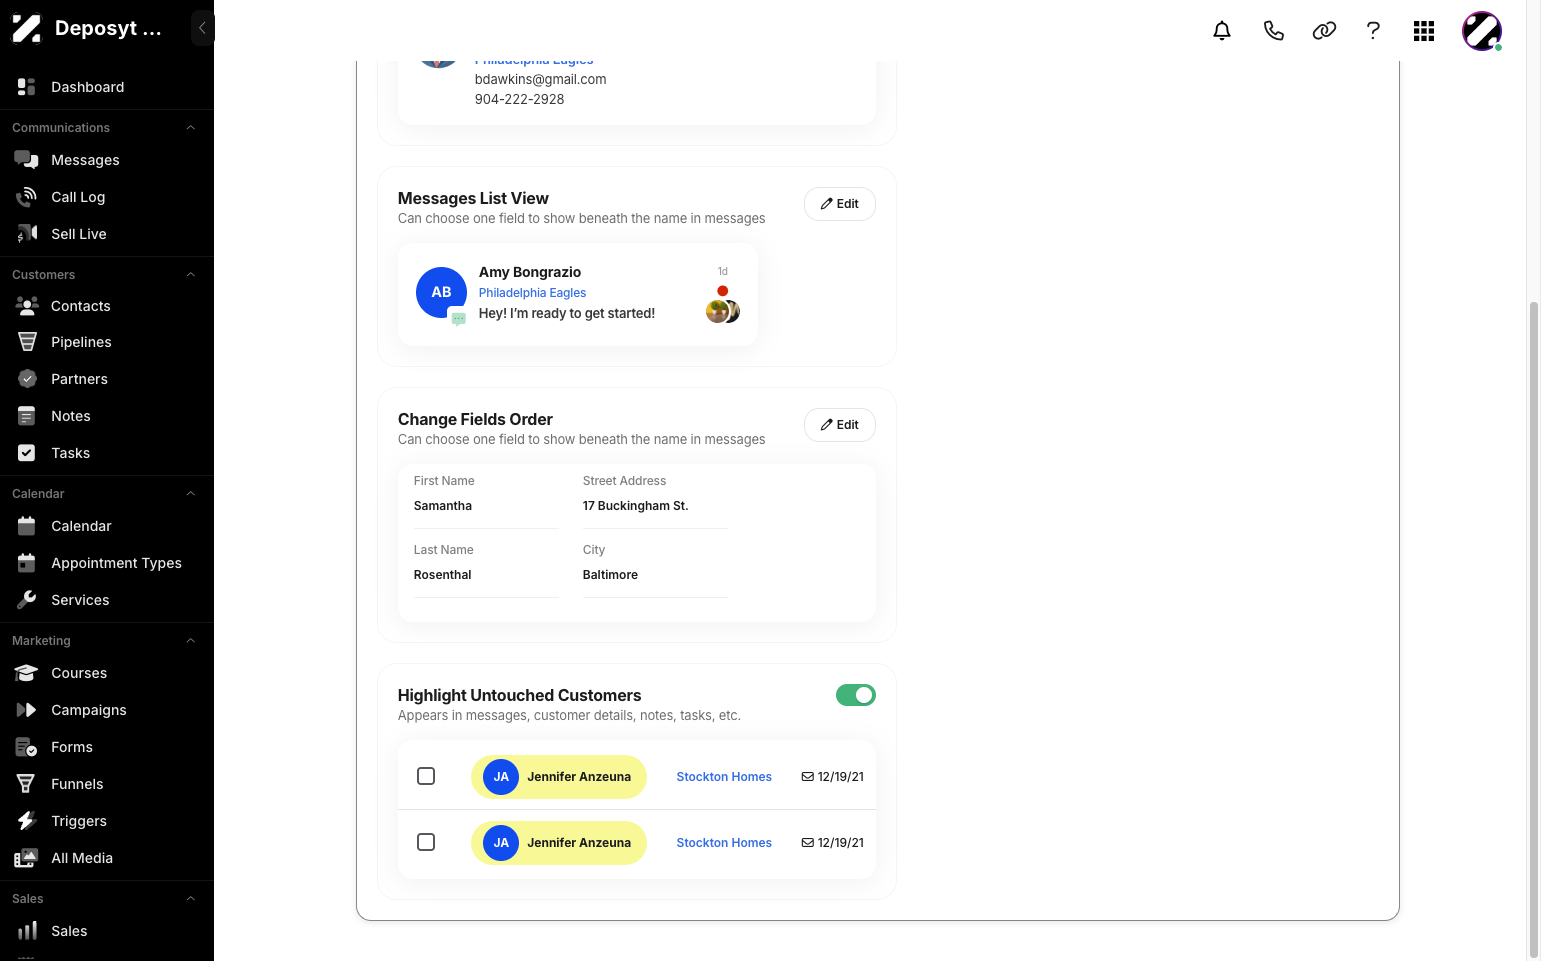This screenshot has width=1541, height=961.
Task: Edit the Change Fields Order section
Action: tap(840, 425)
